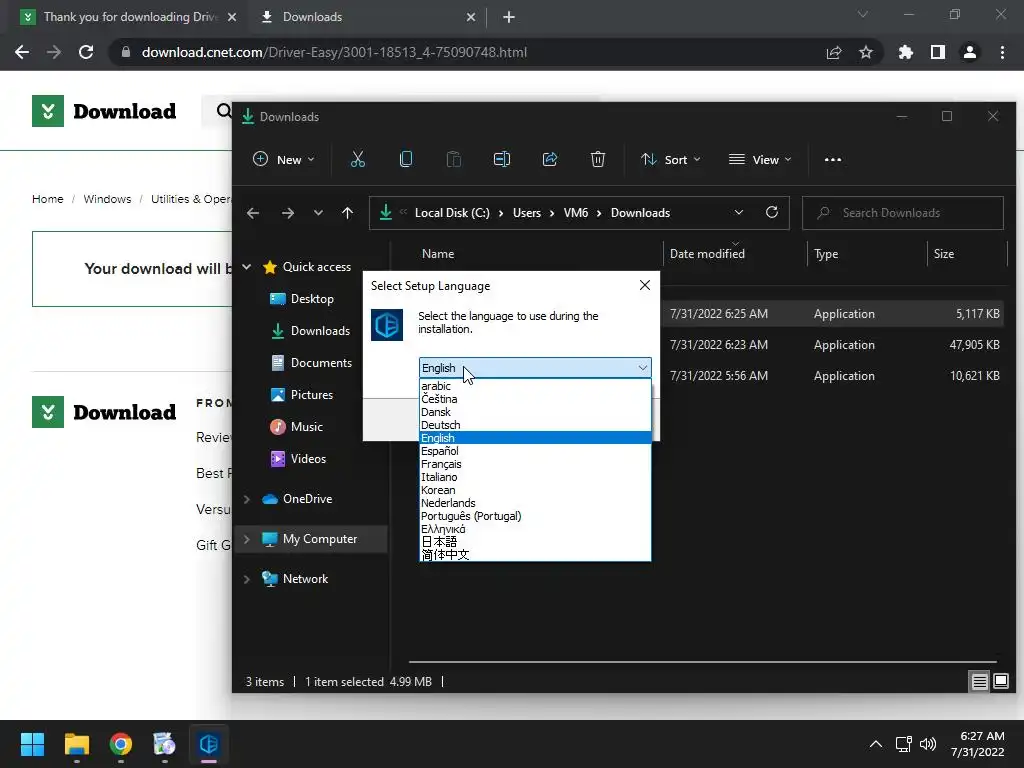Open Documents in Quick access
Screen dimensions: 1024x768
point(321,362)
